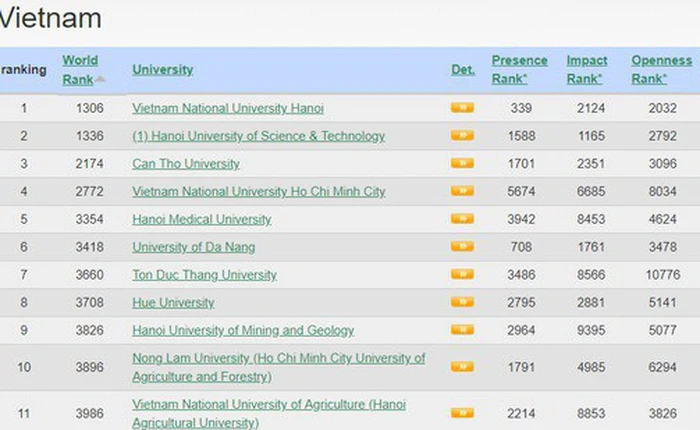Open details icon for Hanoi Medical University
Screen dimensions: 700x430
(x=462, y=219)
